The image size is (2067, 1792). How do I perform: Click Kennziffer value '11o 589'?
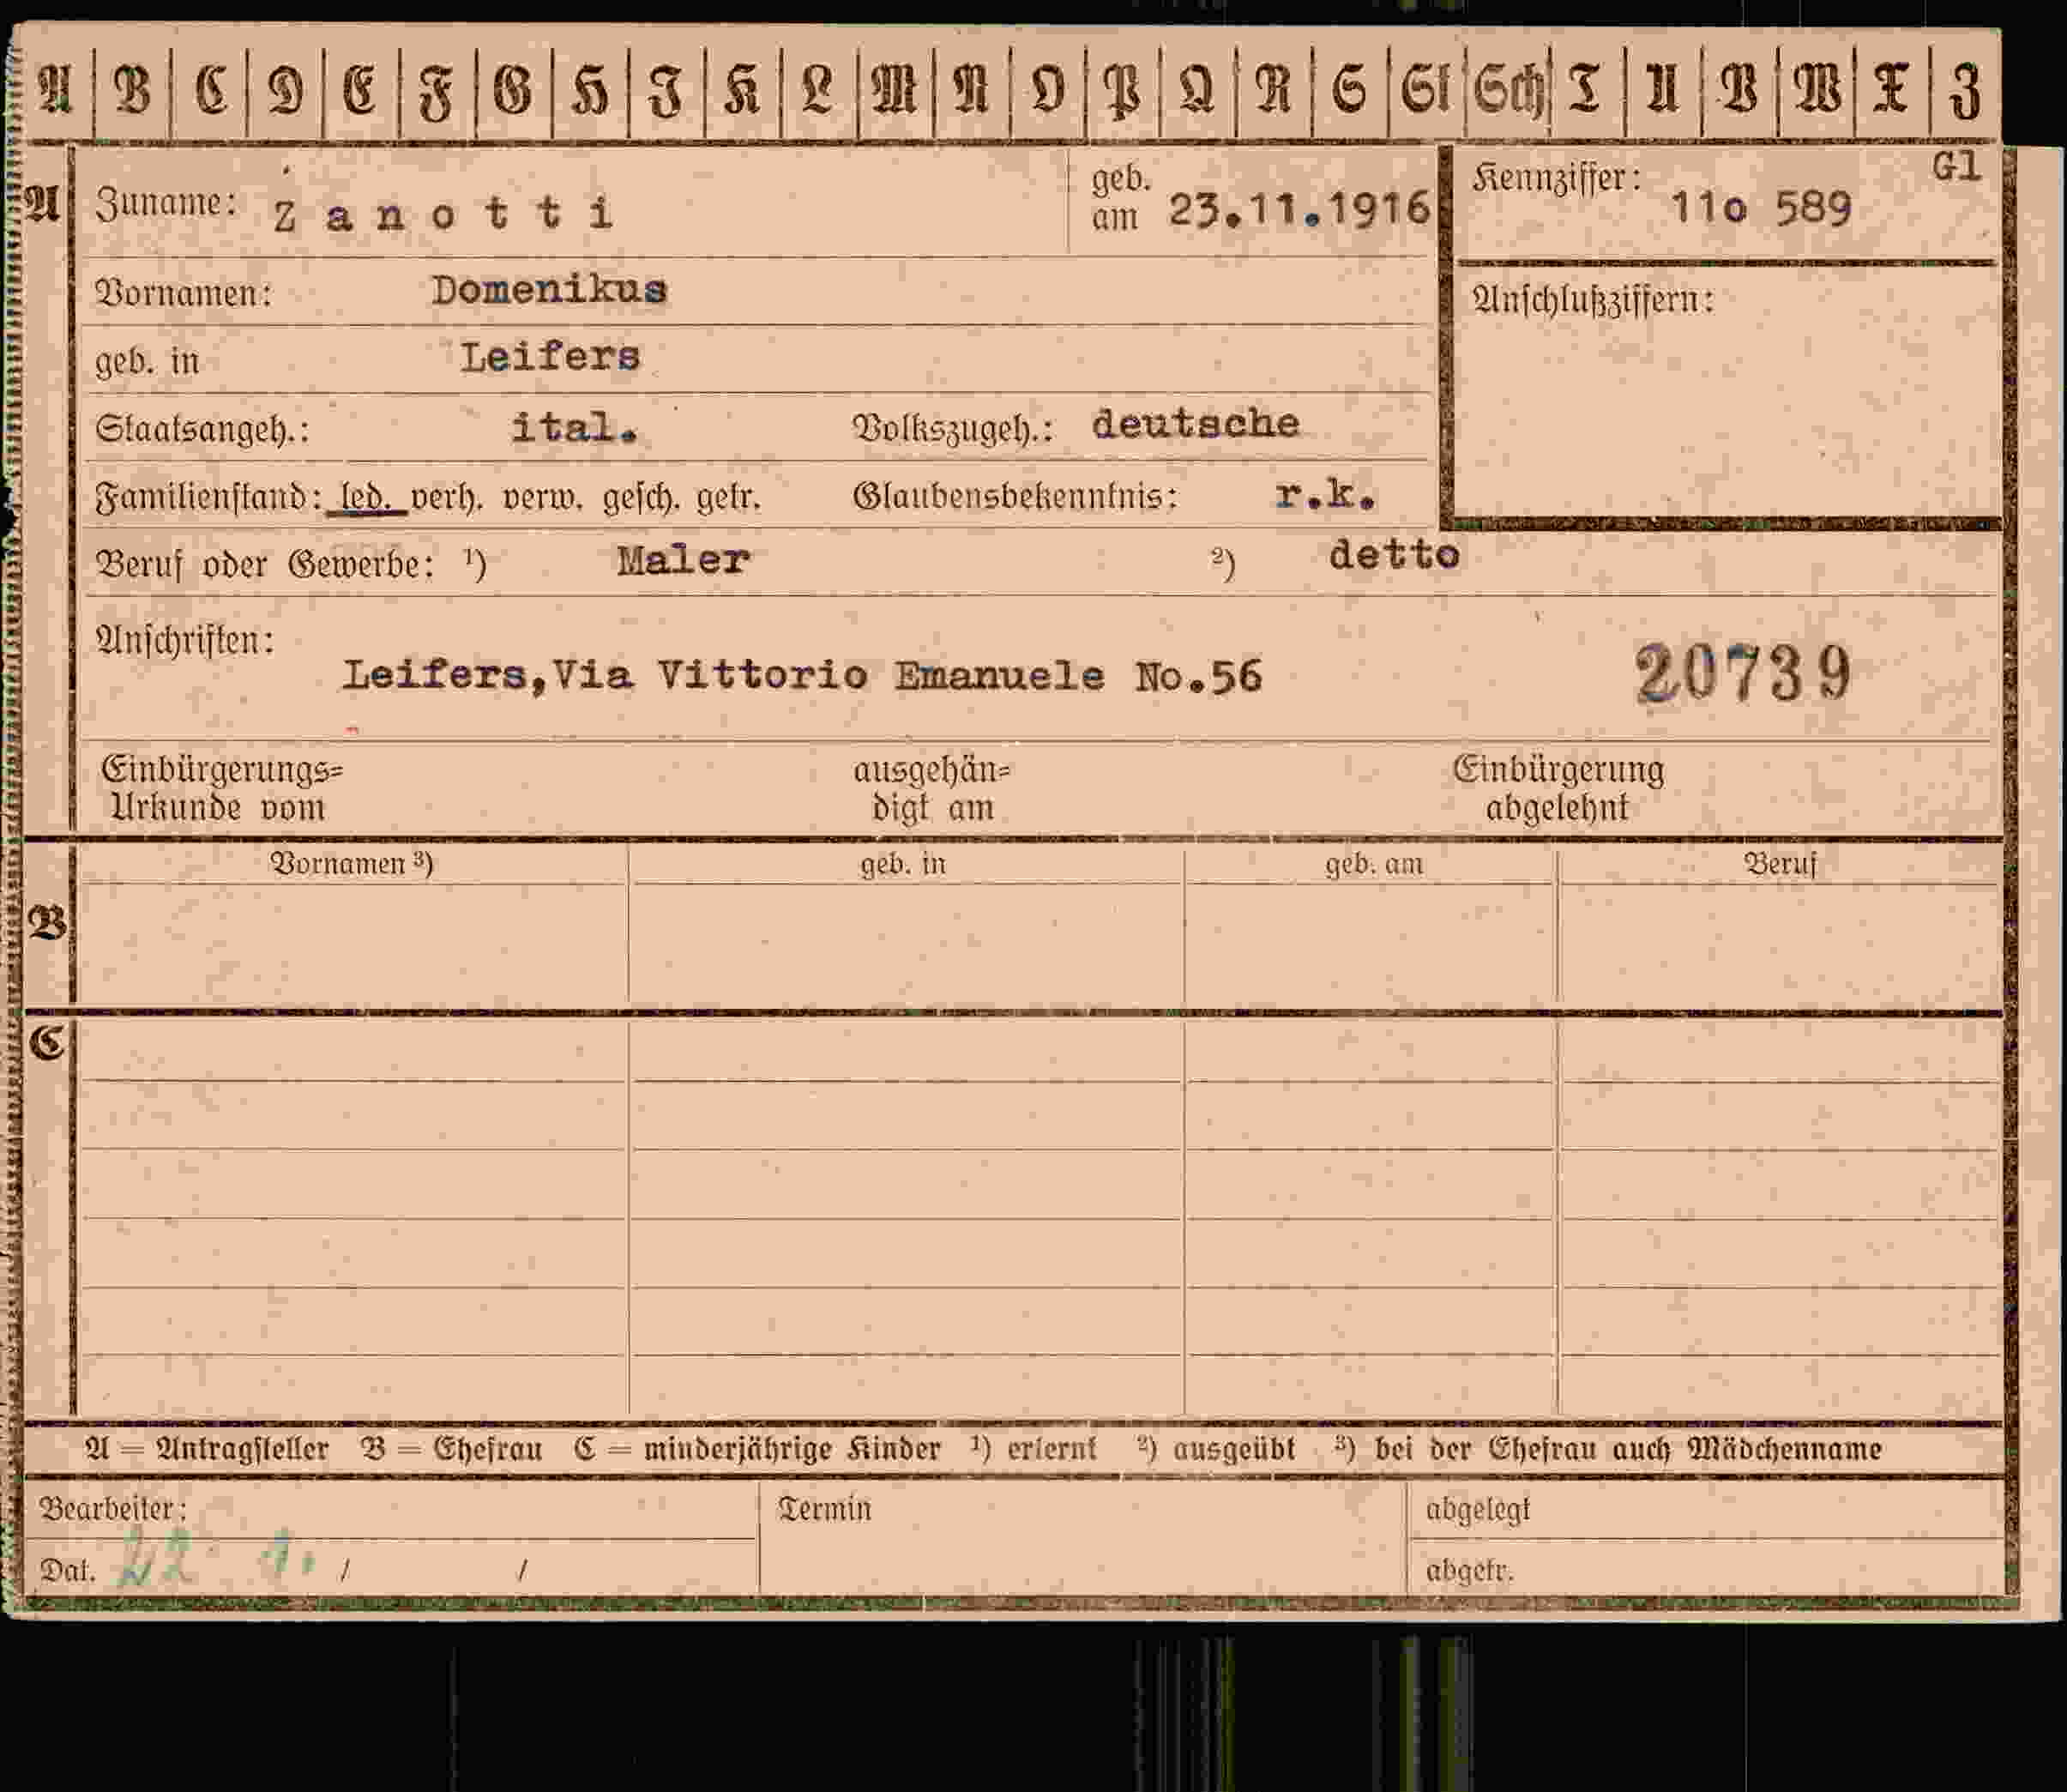click(x=1760, y=207)
